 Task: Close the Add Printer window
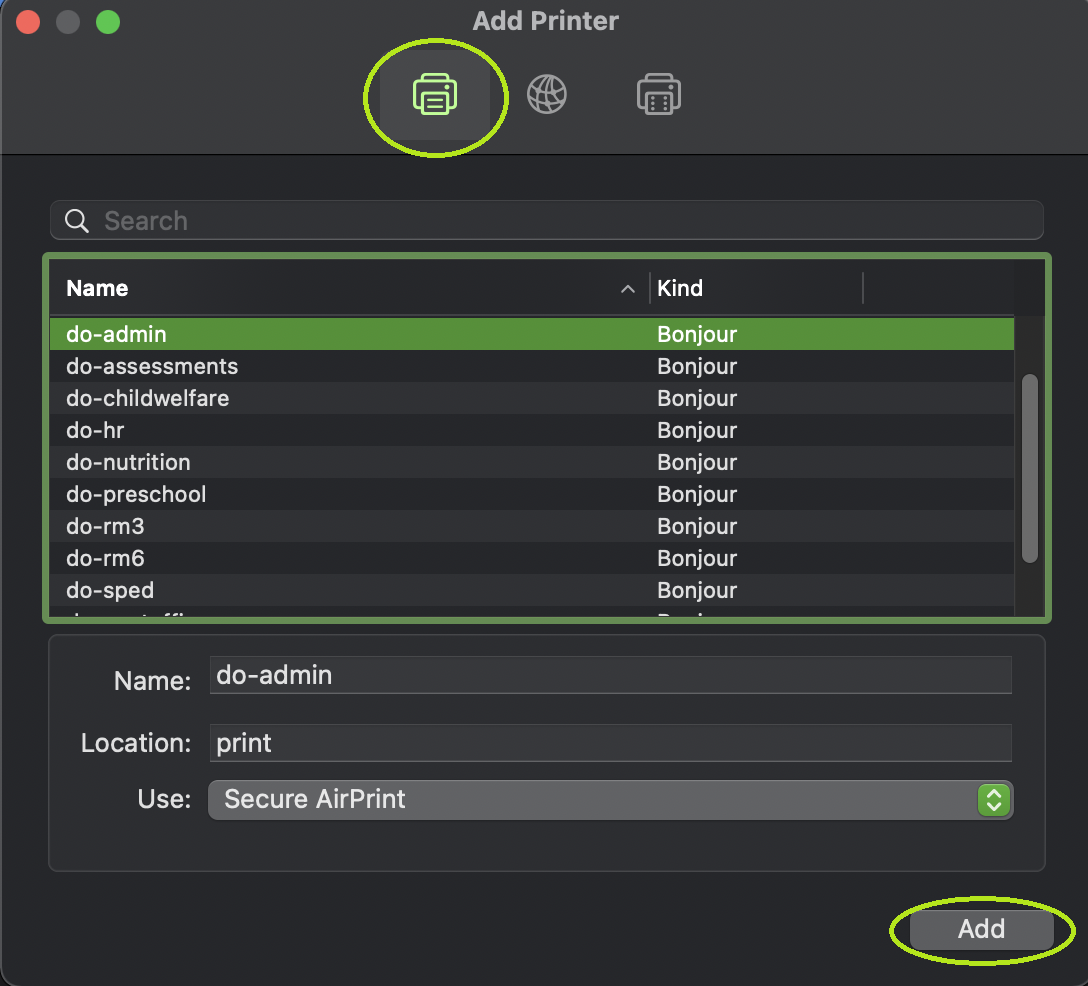(28, 22)
